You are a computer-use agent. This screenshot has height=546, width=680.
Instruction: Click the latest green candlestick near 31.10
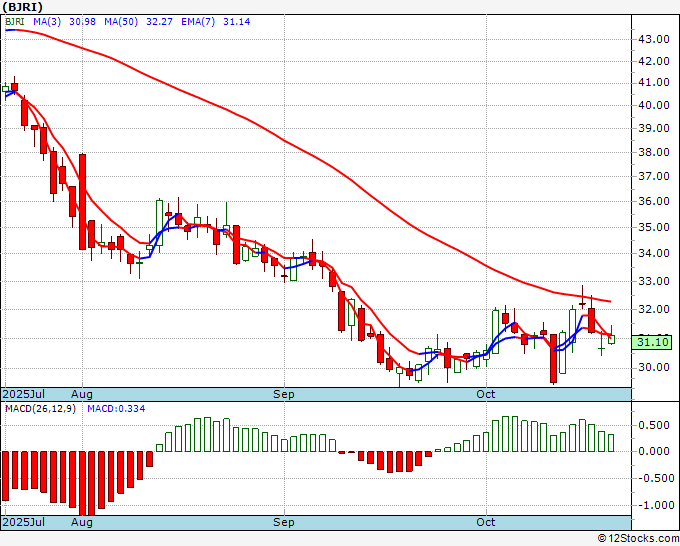pyautogui.click(x=611, y=339)
